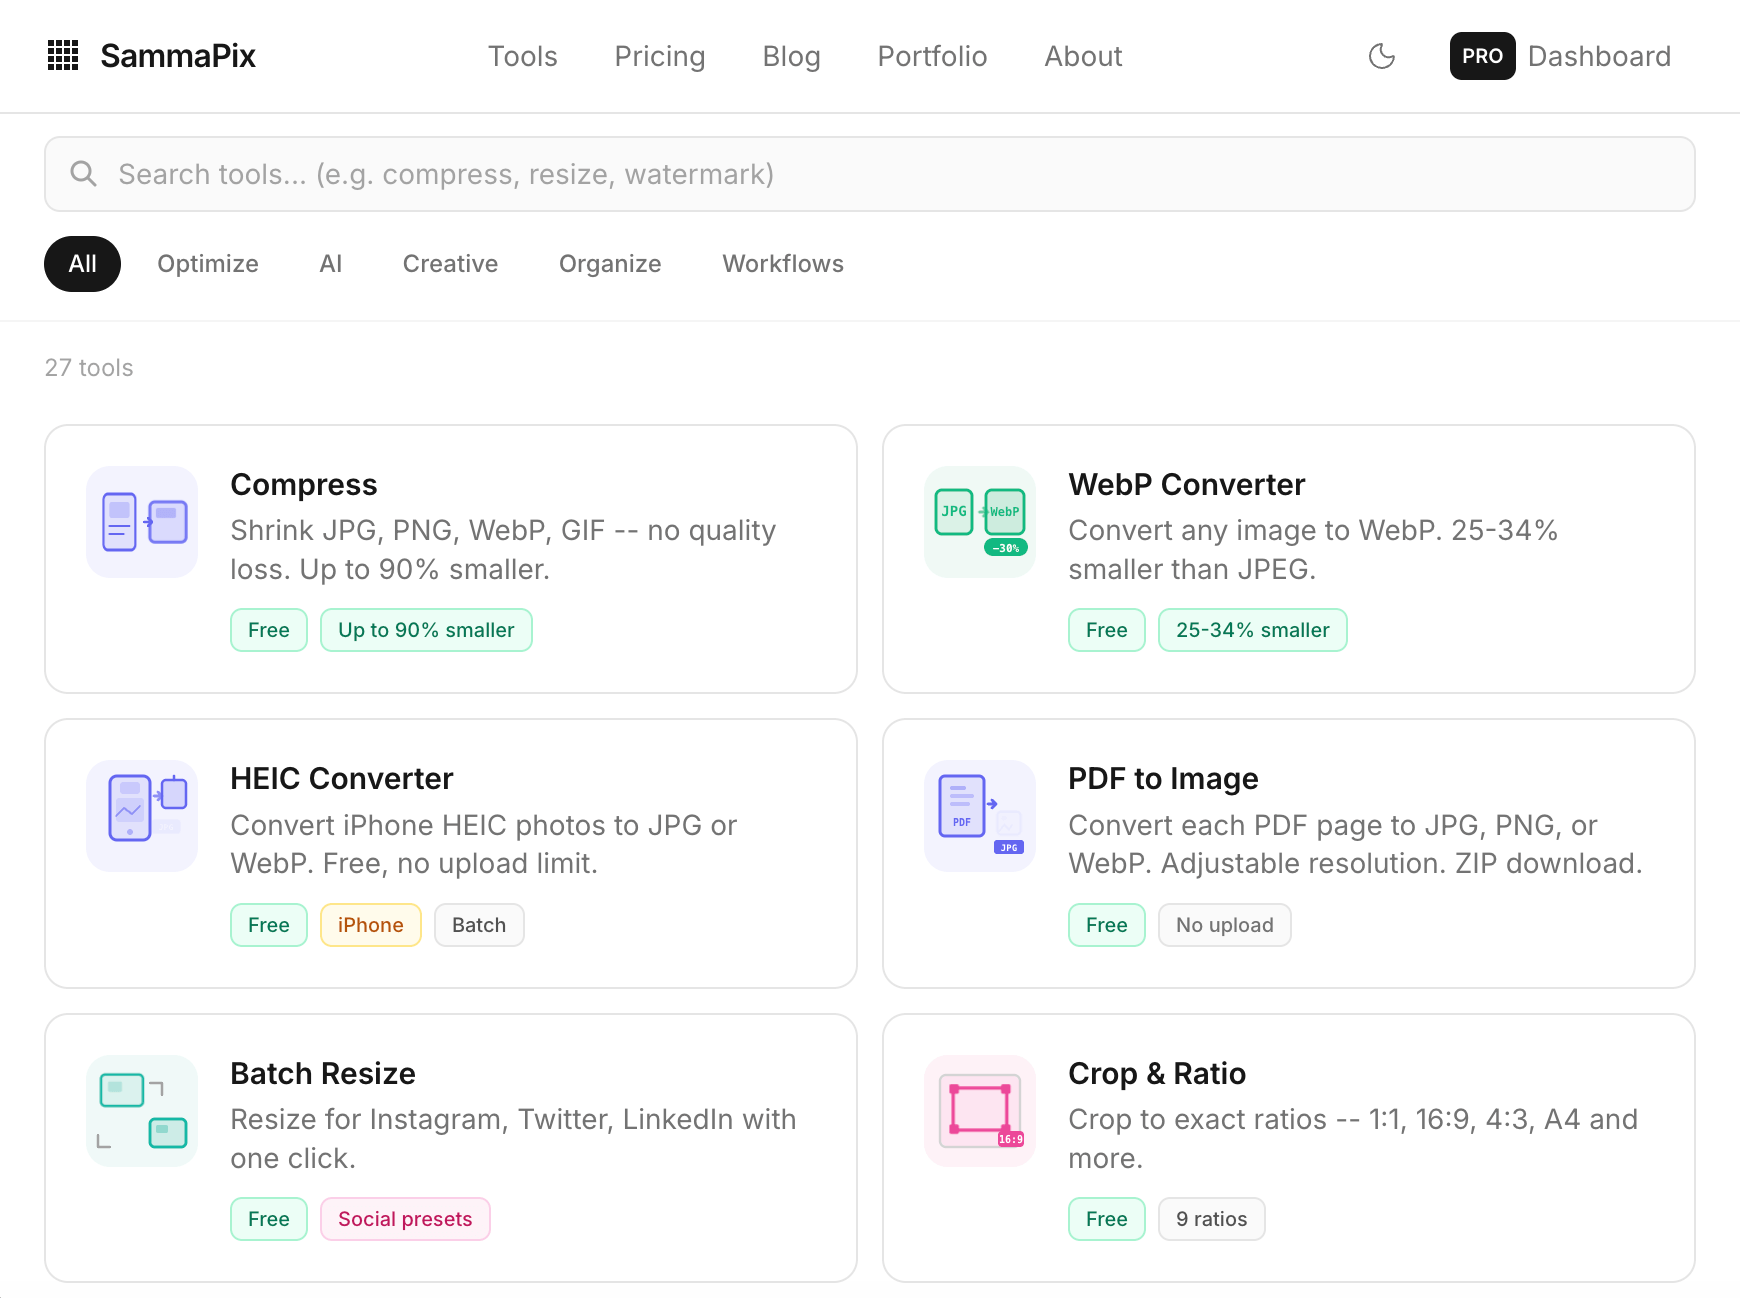Toggle dark mode with moon icon

1381,56
